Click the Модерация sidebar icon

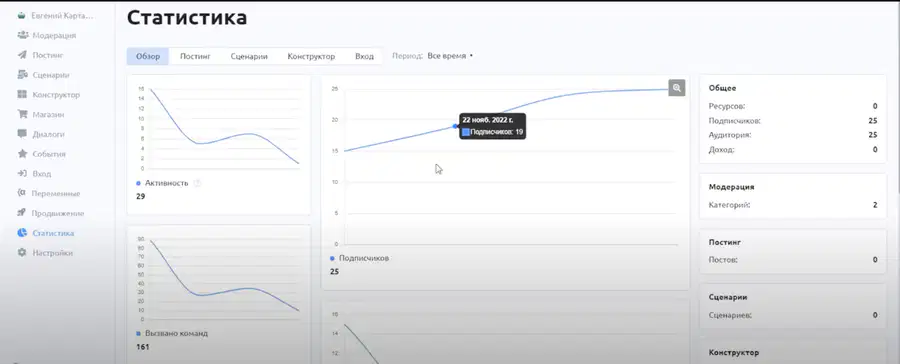pos(22,35)
